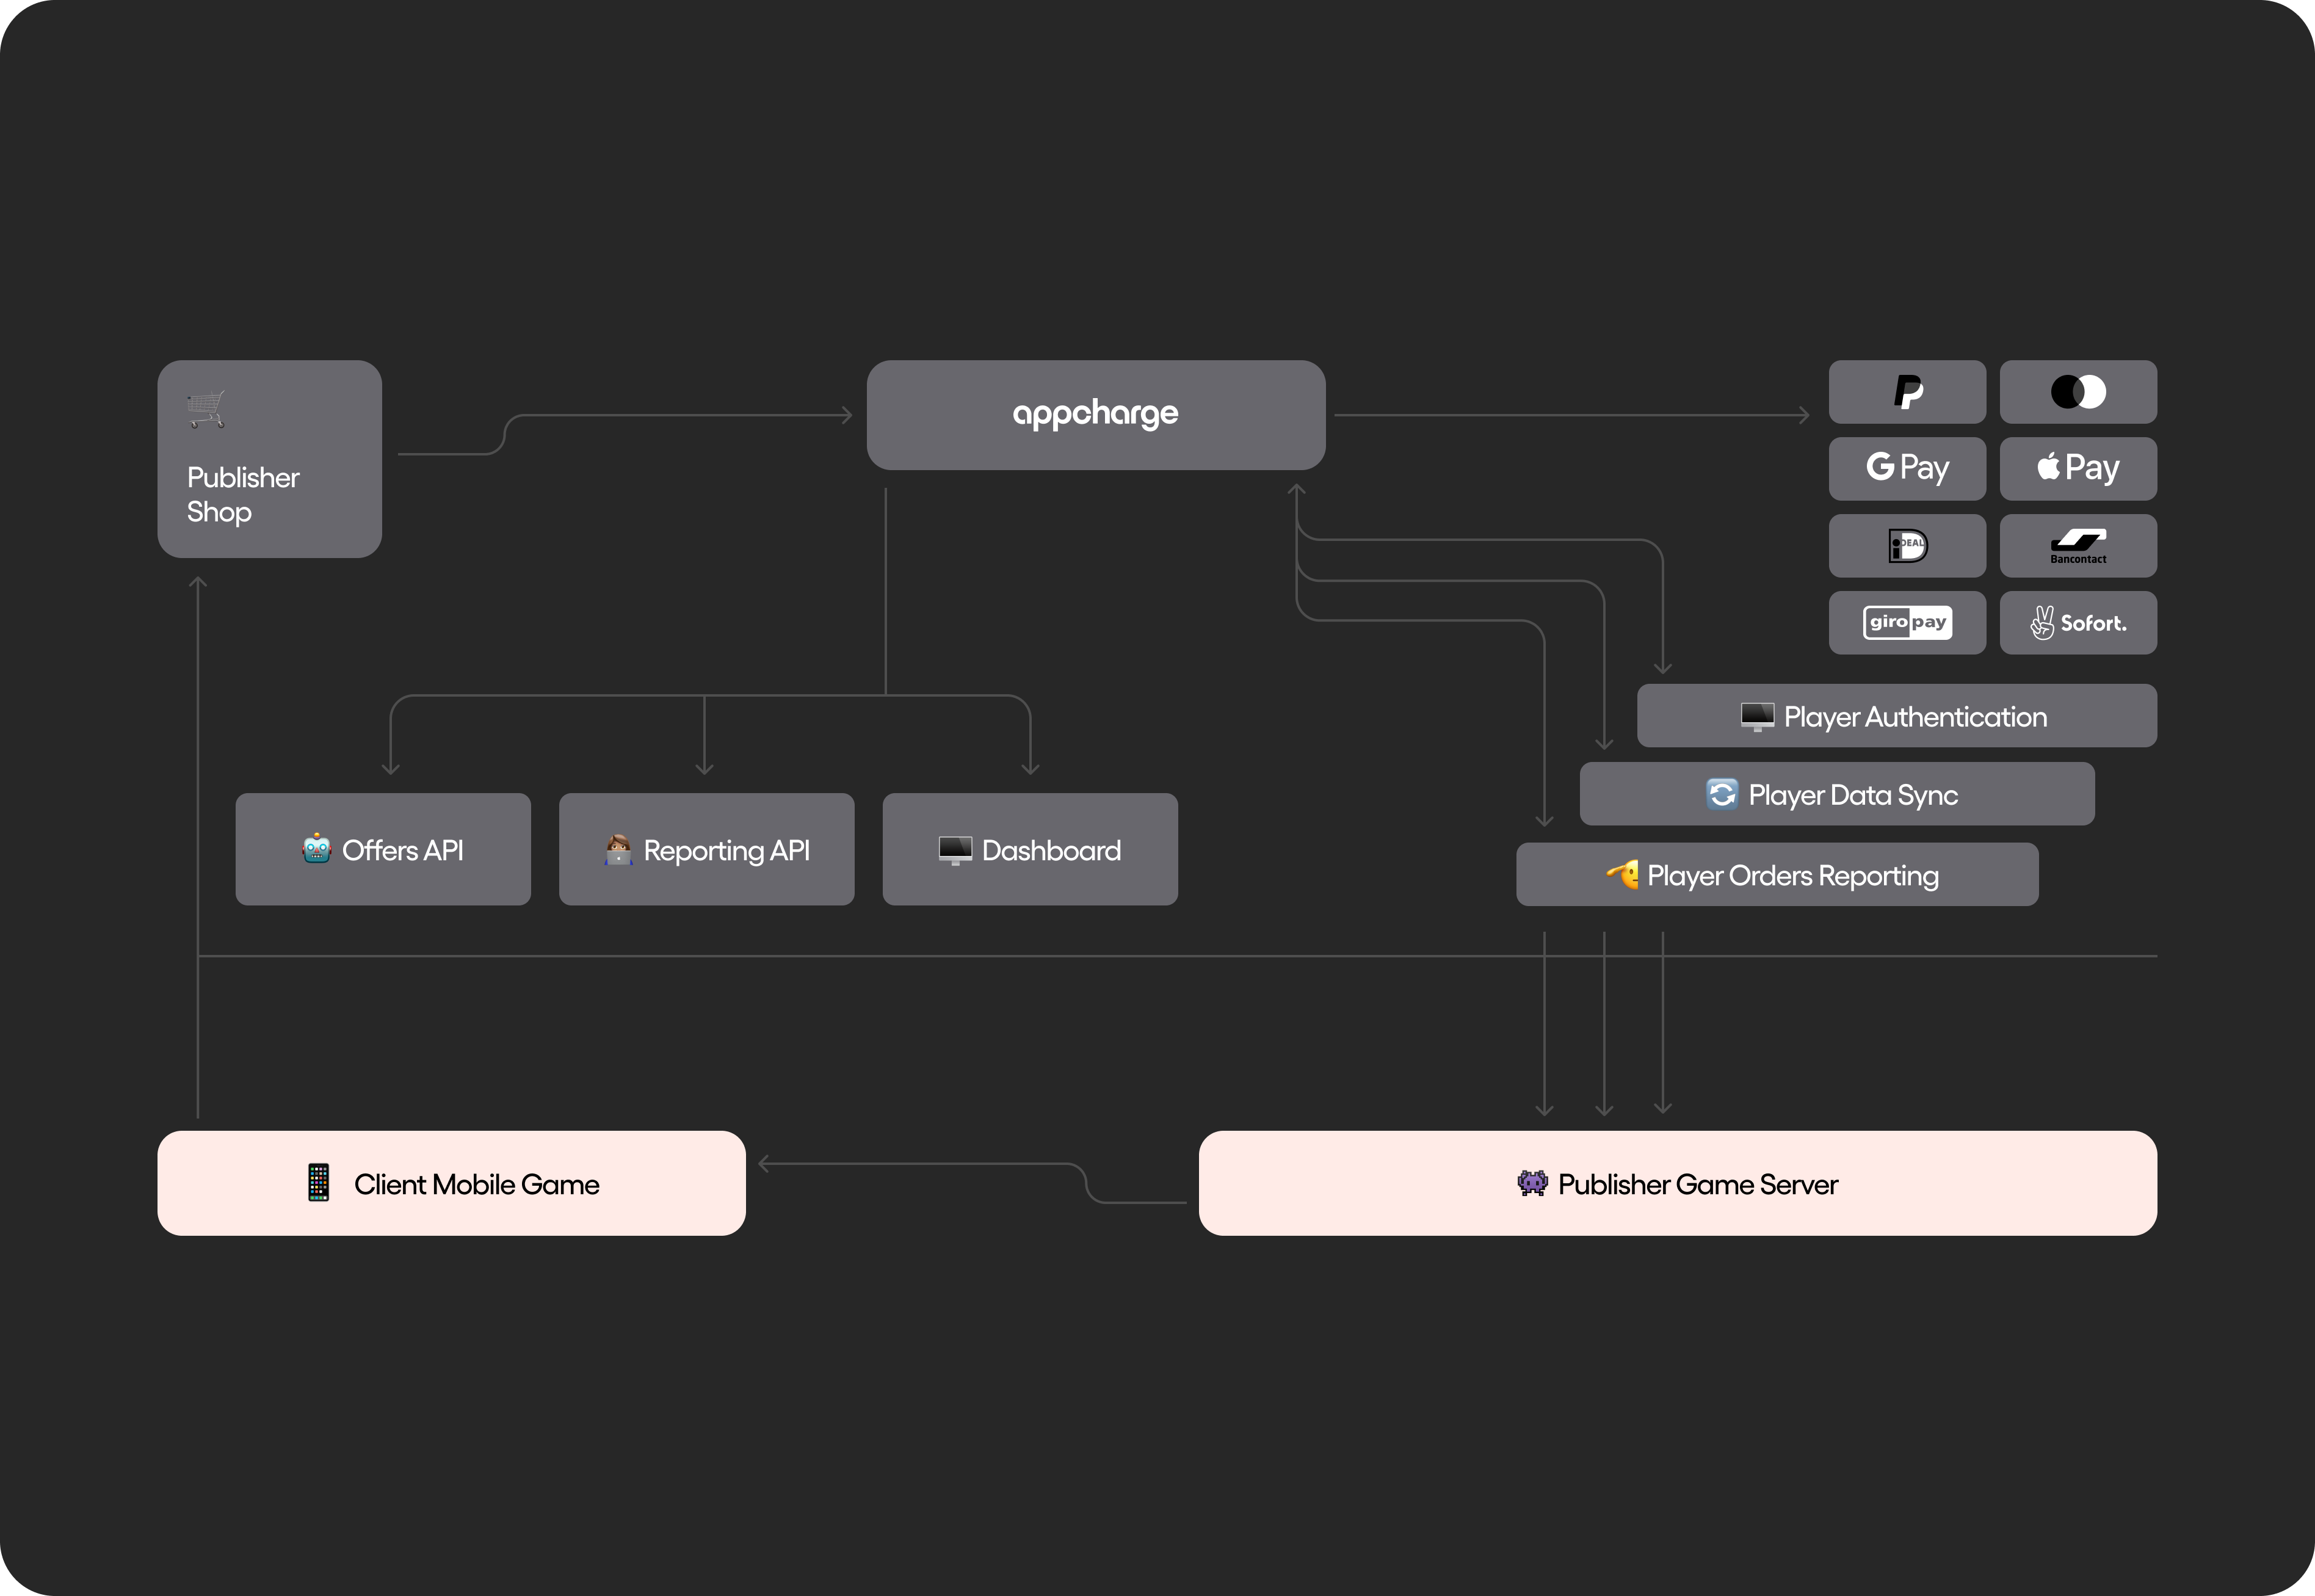2315x1596 pixels.
Task: Select the Apple Pay tile
Action: (2077, 468)
